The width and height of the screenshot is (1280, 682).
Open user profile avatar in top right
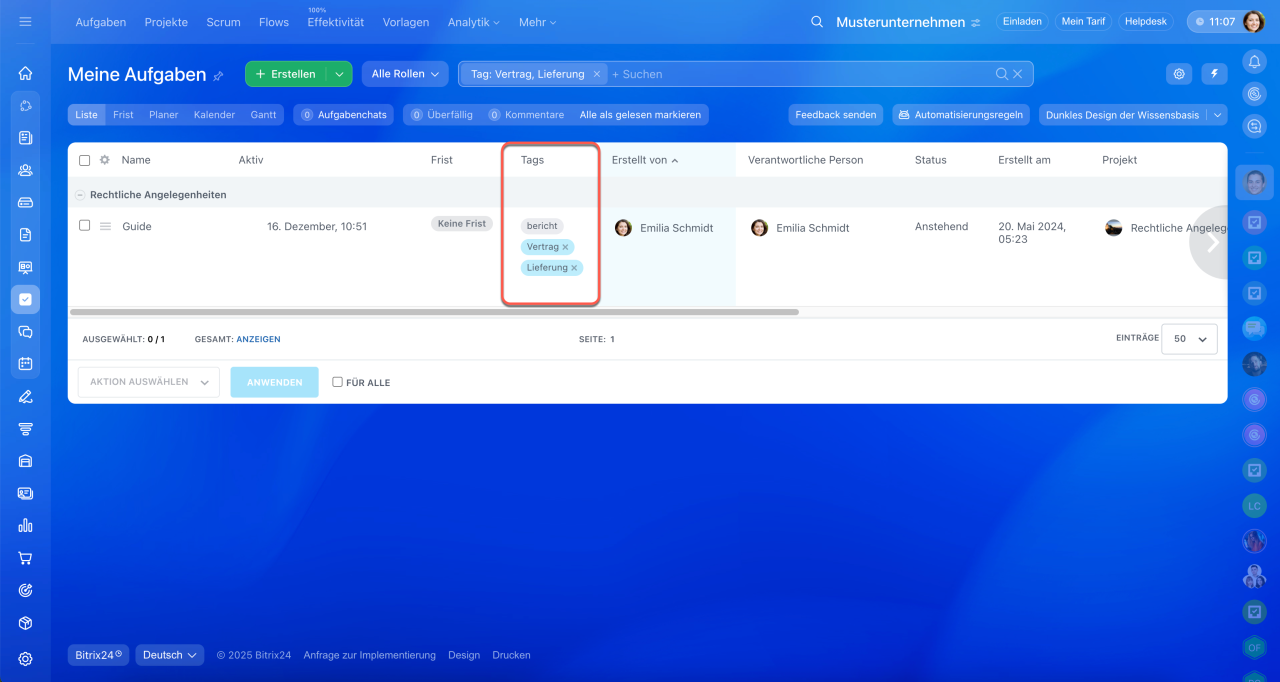(1254, 22)
